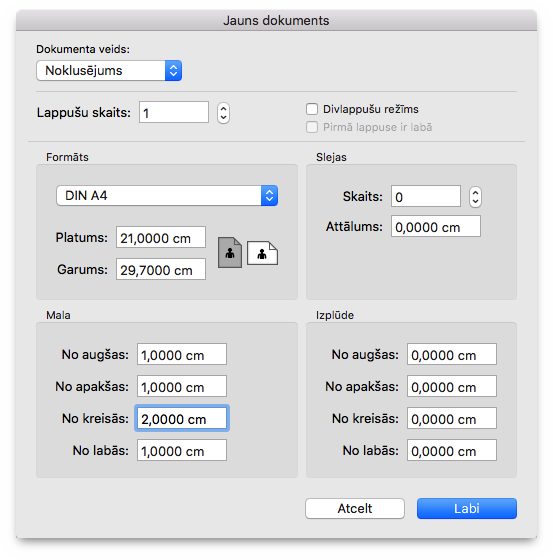This screenshot has width=553, height=560.
Task: Focus the Platums width field
Action: coord(161,237)
